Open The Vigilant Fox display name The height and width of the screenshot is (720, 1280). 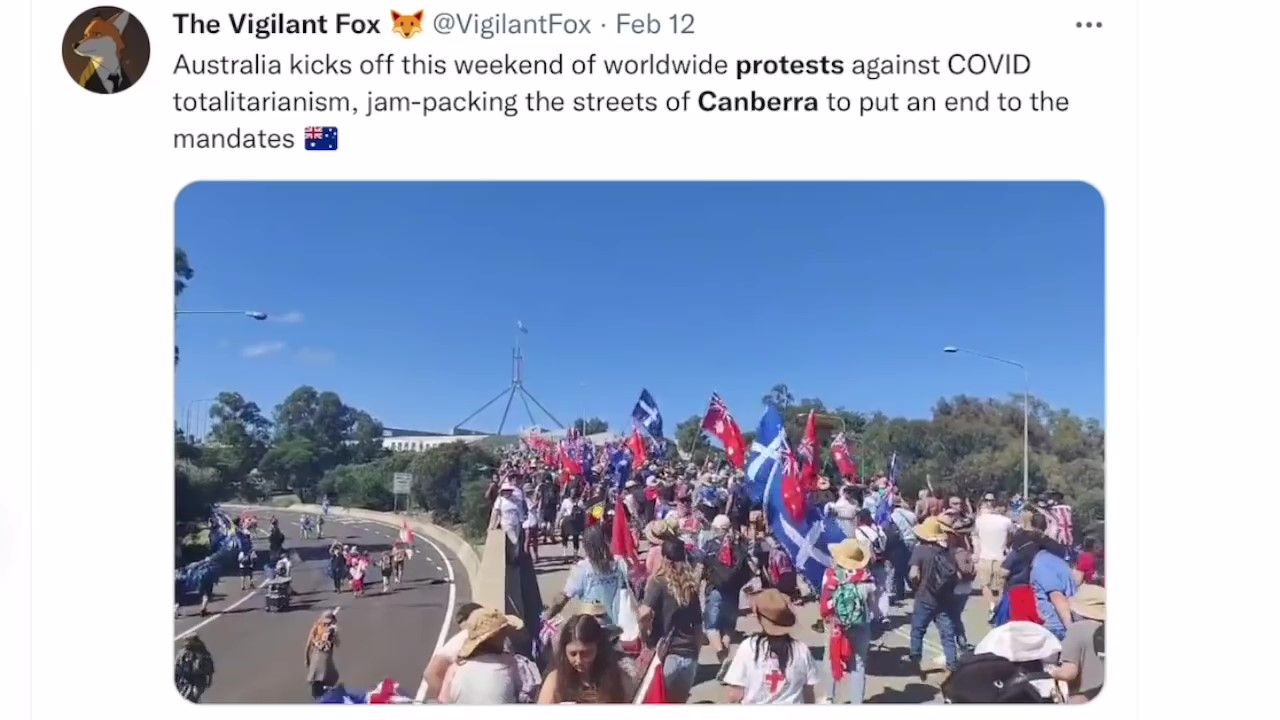277,24
